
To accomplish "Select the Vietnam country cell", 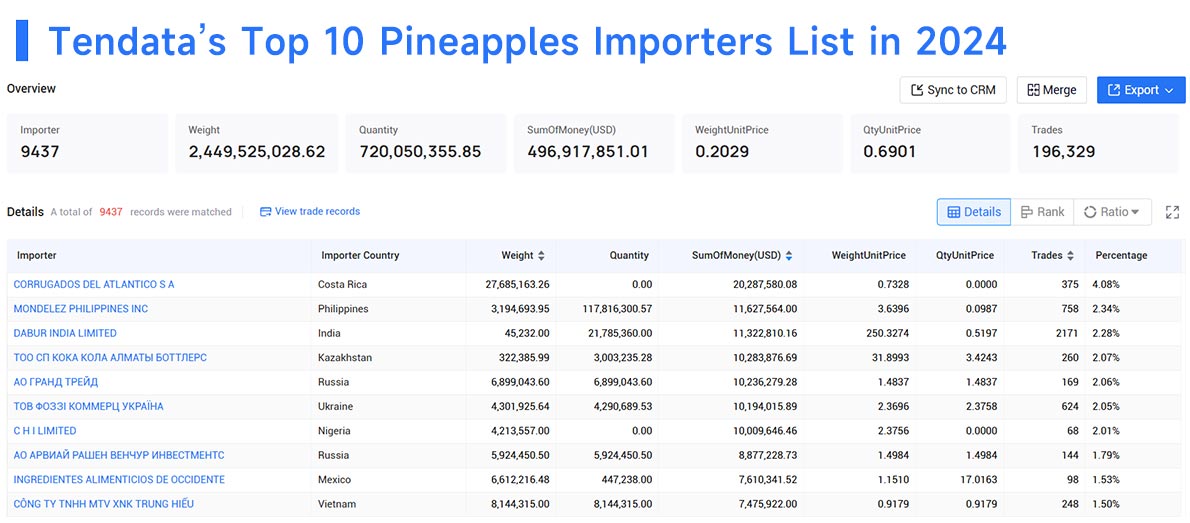I will pos(337,503).
